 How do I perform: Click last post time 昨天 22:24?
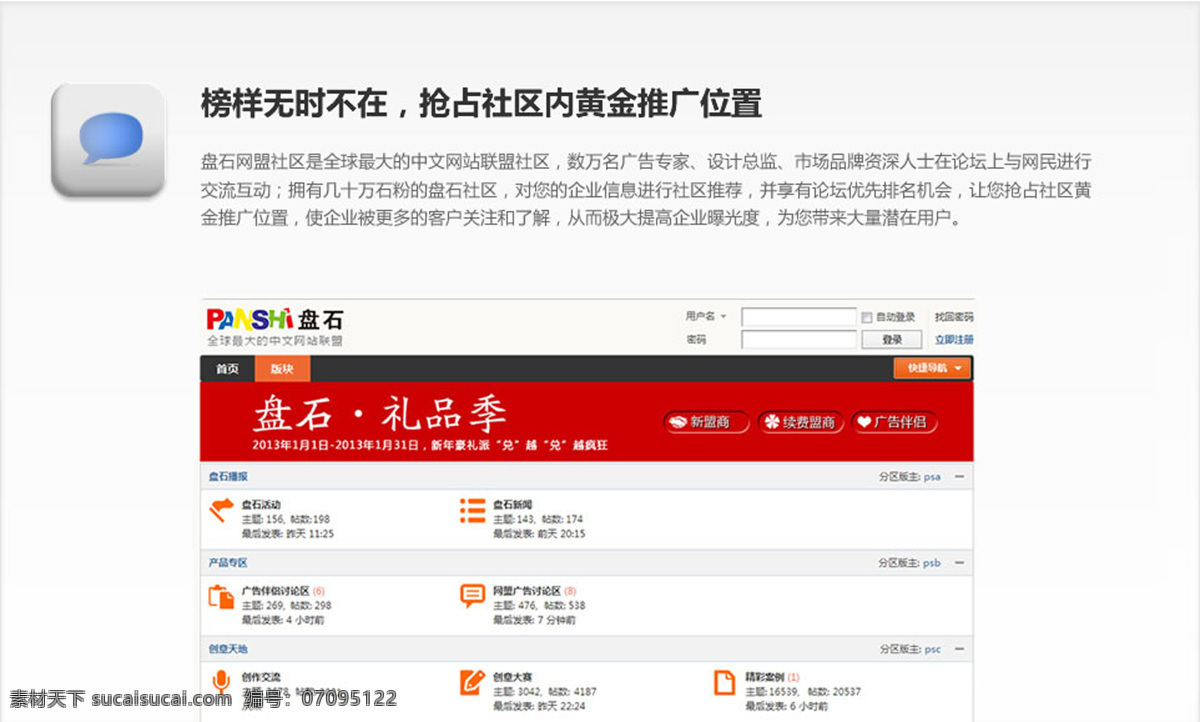pos(561,706)
